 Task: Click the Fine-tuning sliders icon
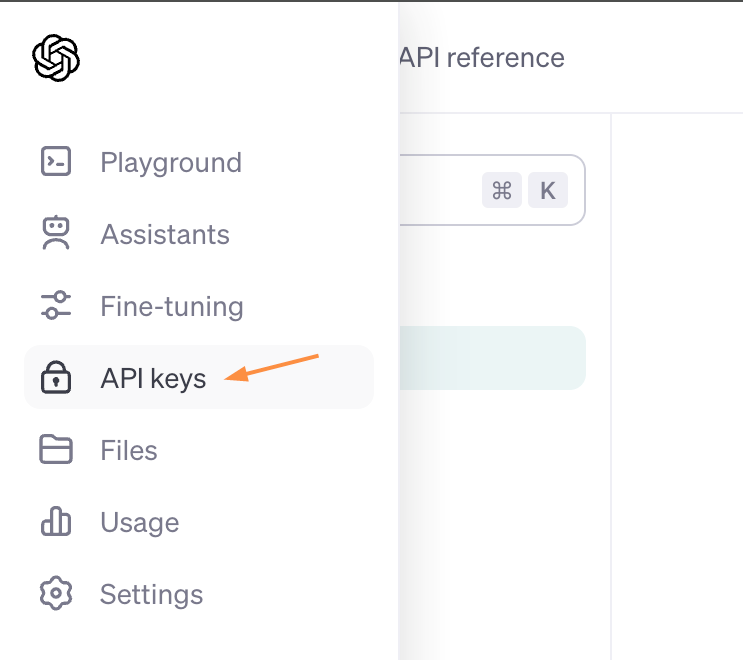pyautogui.click(x=56, y=306)
